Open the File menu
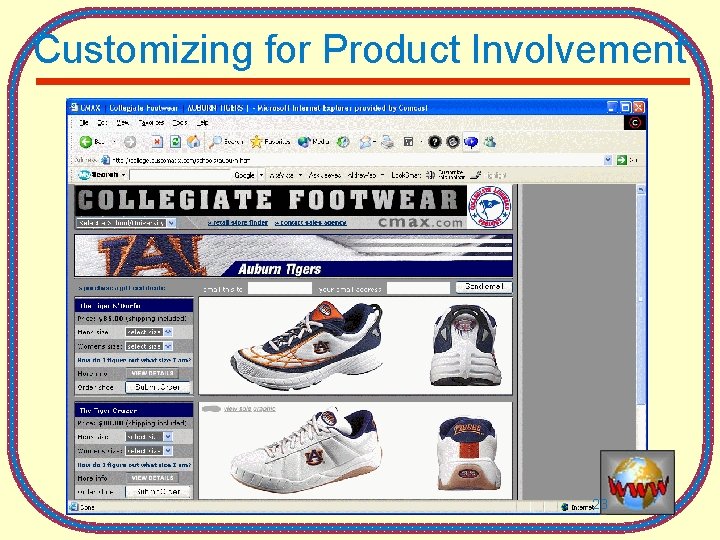The image size is (720, 540). coord(84,123)
